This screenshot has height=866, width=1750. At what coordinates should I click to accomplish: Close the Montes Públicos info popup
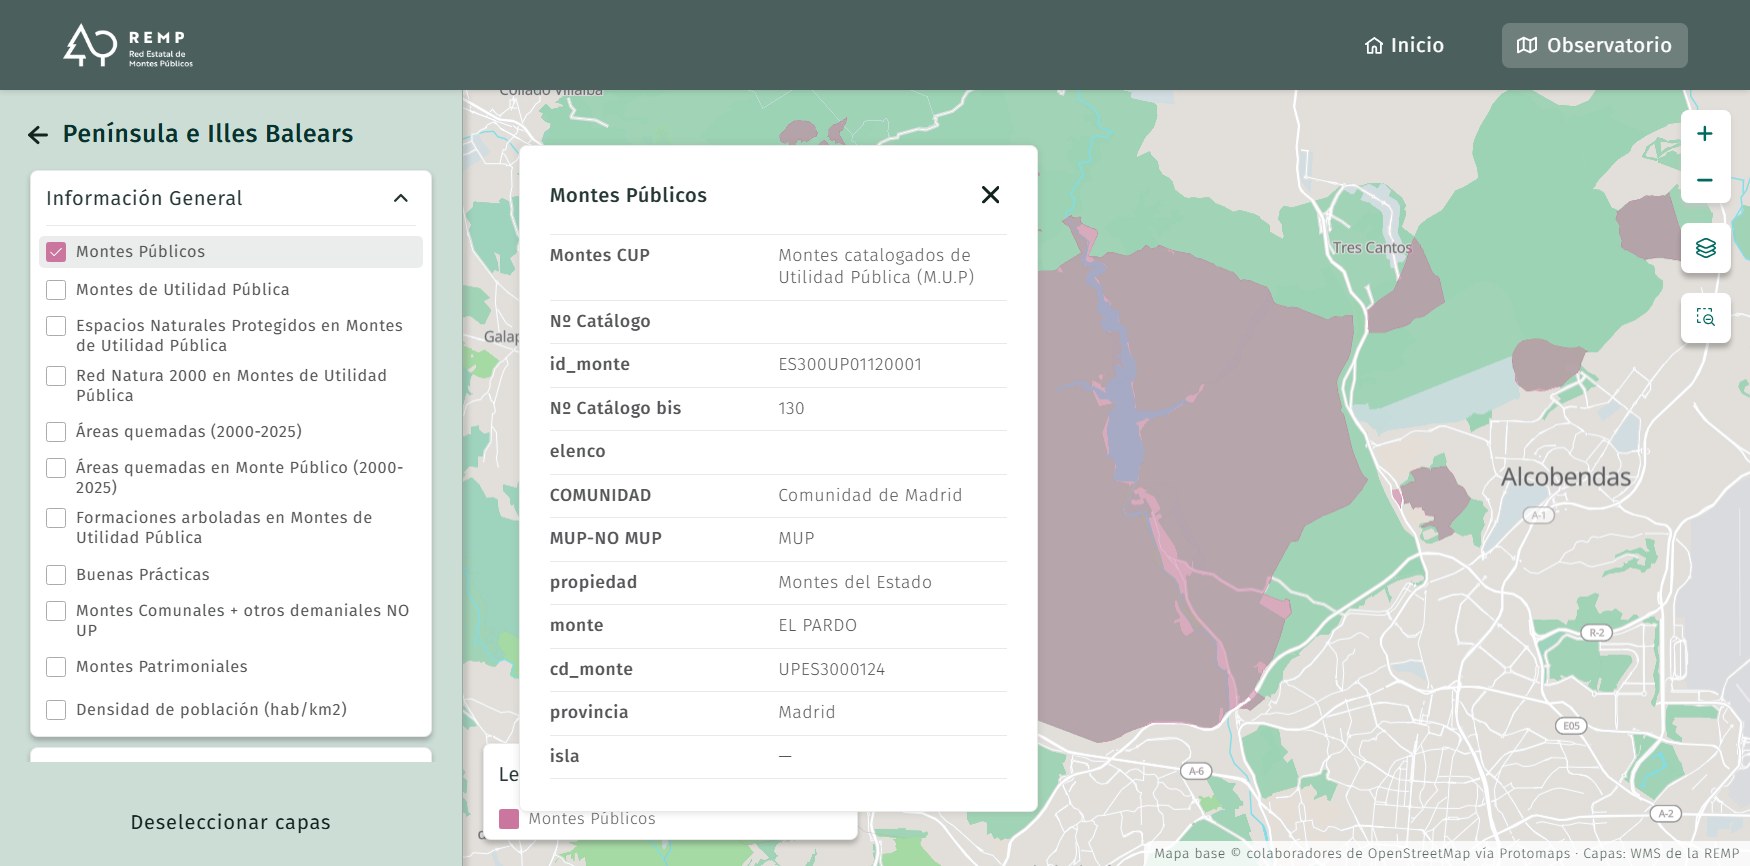pos(990,195)
